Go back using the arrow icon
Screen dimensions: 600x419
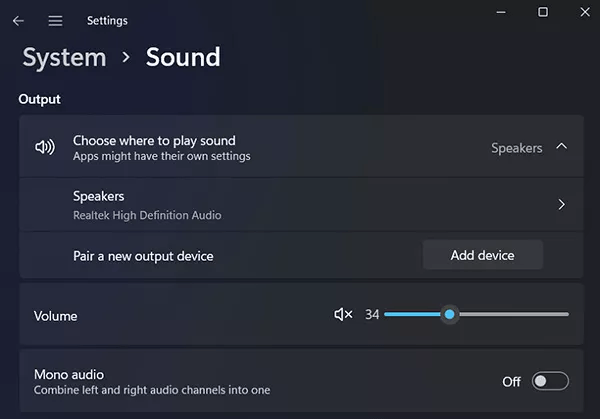pos(18,21)
